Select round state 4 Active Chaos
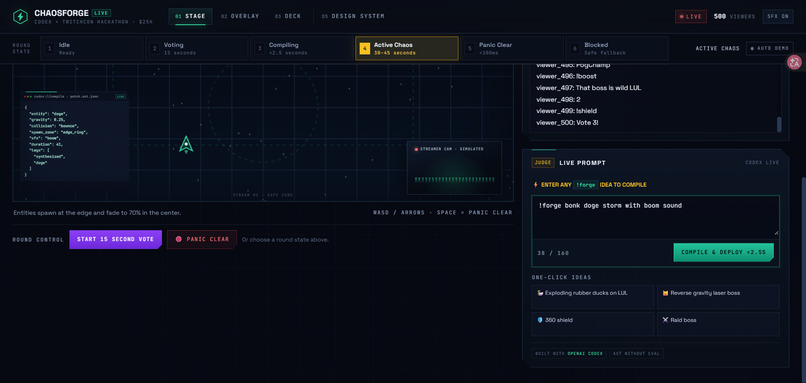 [407, 48]
